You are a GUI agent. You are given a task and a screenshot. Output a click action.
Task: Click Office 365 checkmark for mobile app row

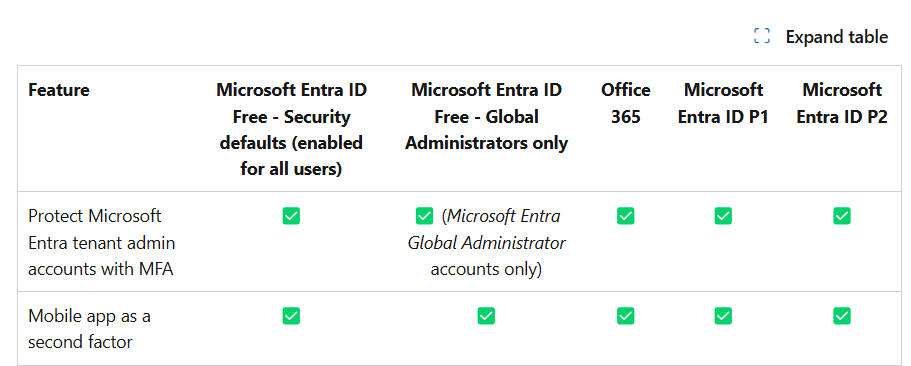[626, 316]
